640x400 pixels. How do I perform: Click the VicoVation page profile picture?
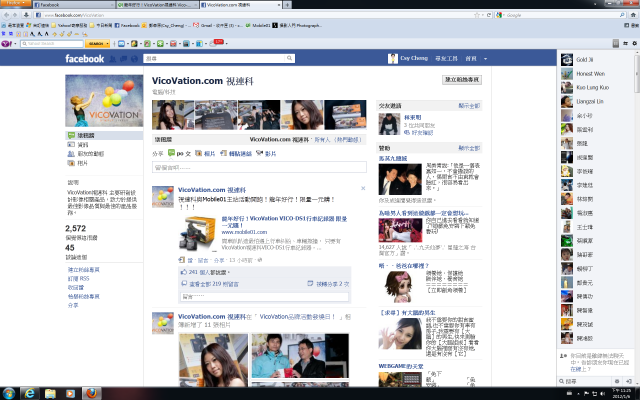[x=104, y=100]
